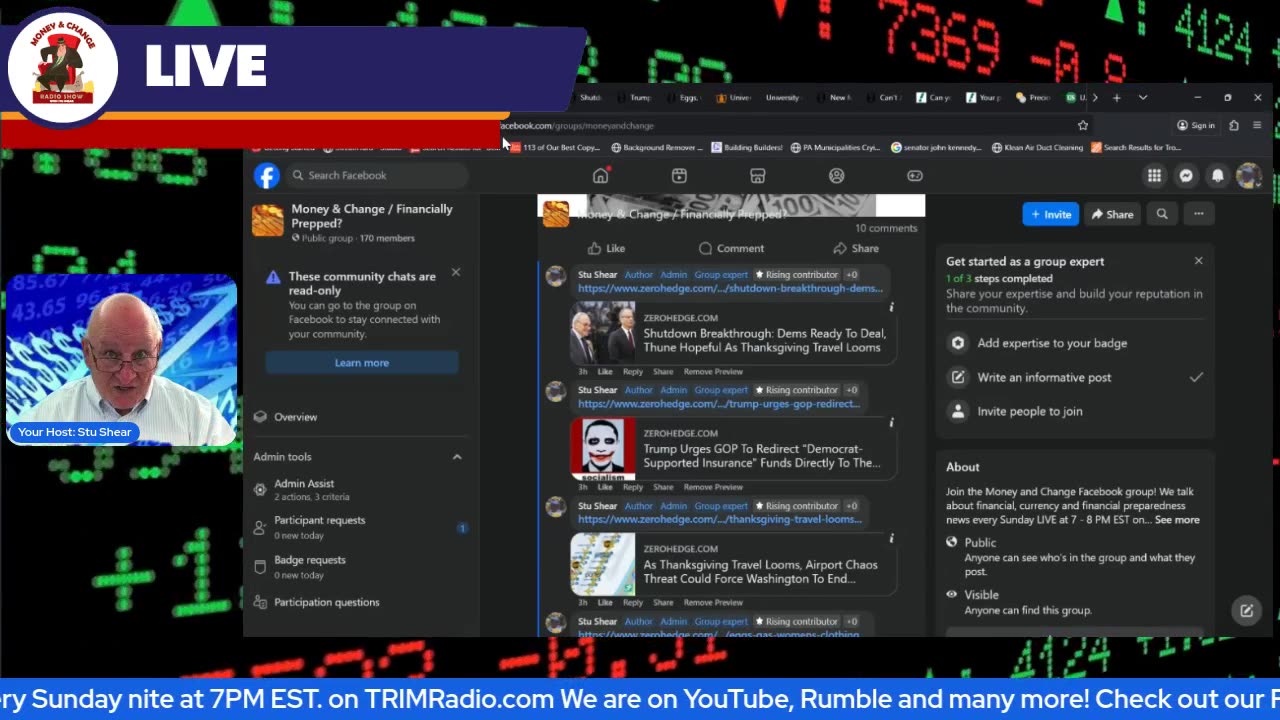This screenshot has width=1280, height=720.
Task: Like the post above the comments
Action: coord(607,249)
